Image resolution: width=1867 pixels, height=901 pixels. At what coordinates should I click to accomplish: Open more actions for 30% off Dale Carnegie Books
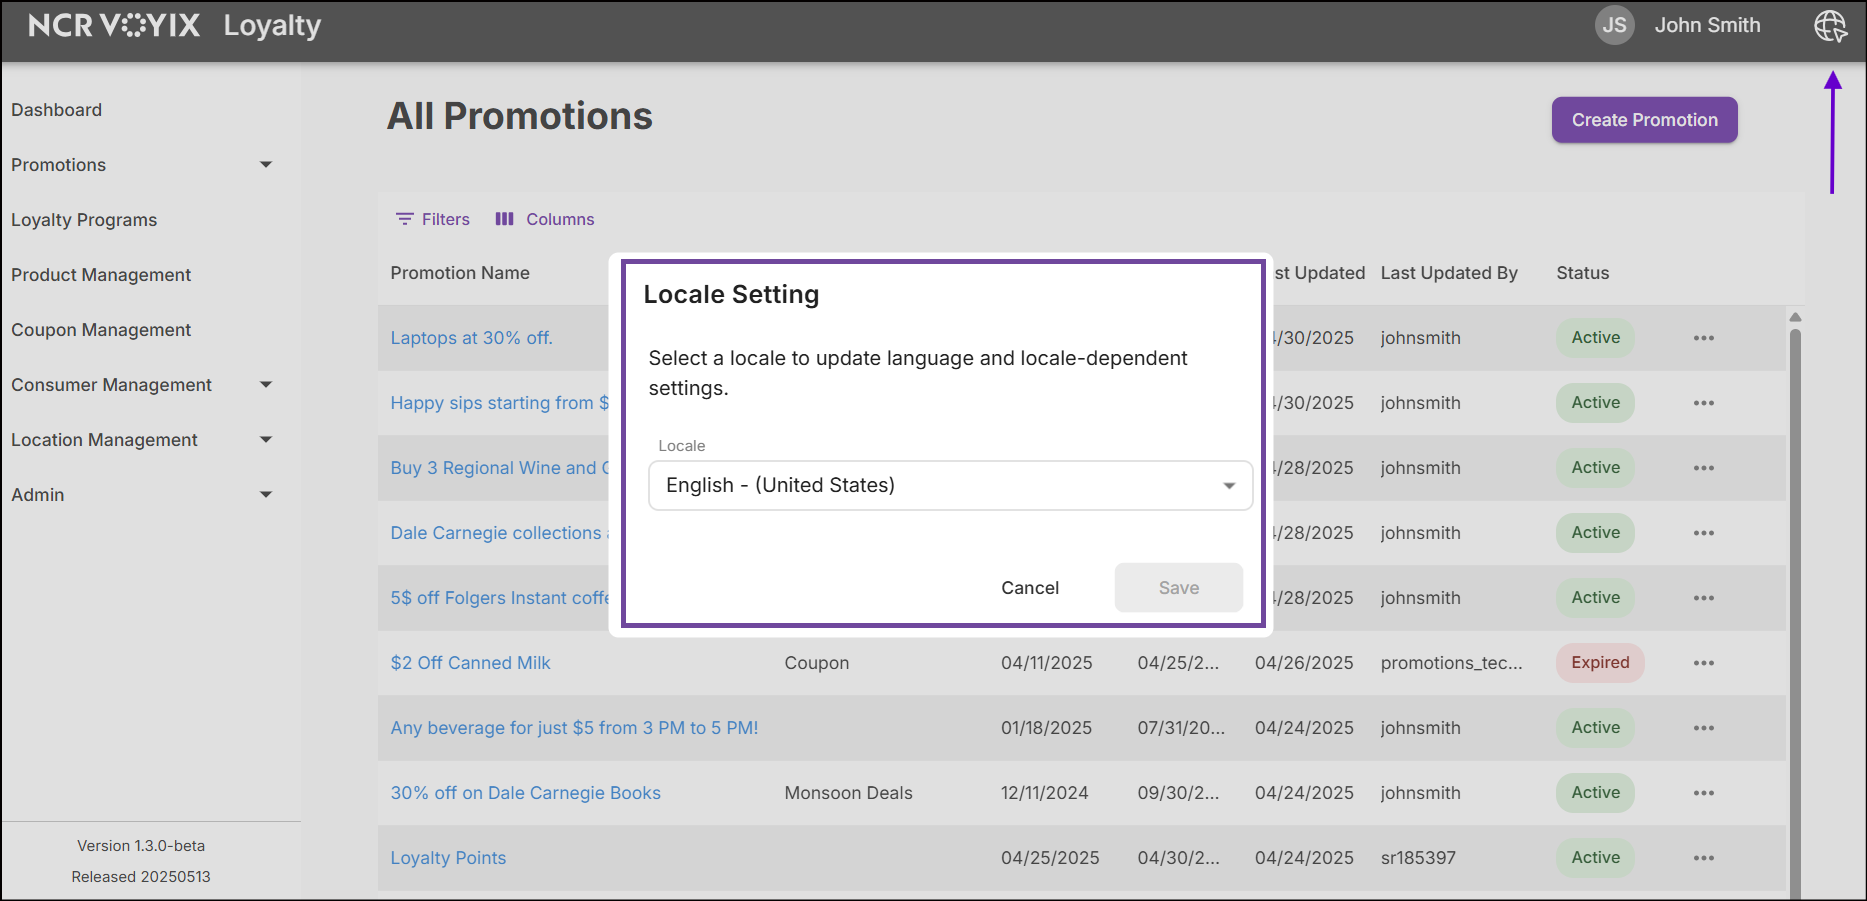click(1704, 793)
